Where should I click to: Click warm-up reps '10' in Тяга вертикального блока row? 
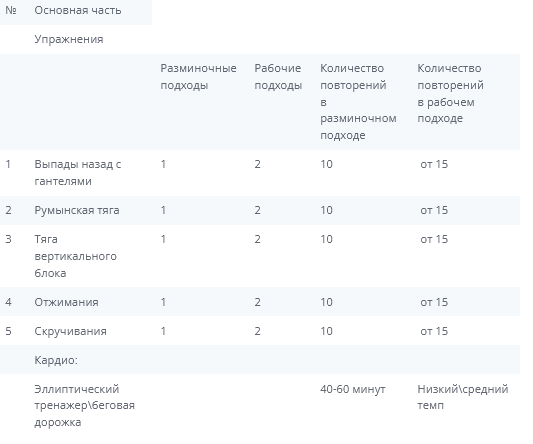(x=326, y=239)
